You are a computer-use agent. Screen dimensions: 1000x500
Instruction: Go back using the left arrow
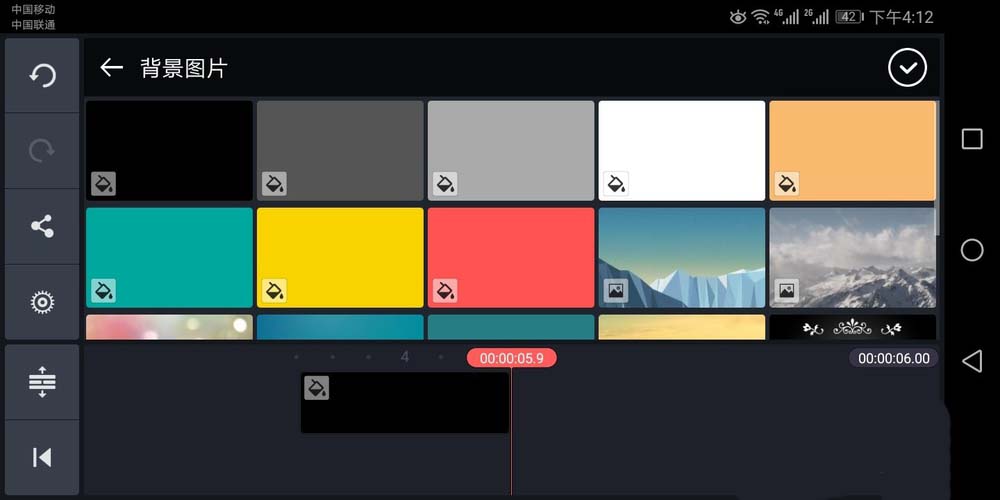(x=112, y=68)
